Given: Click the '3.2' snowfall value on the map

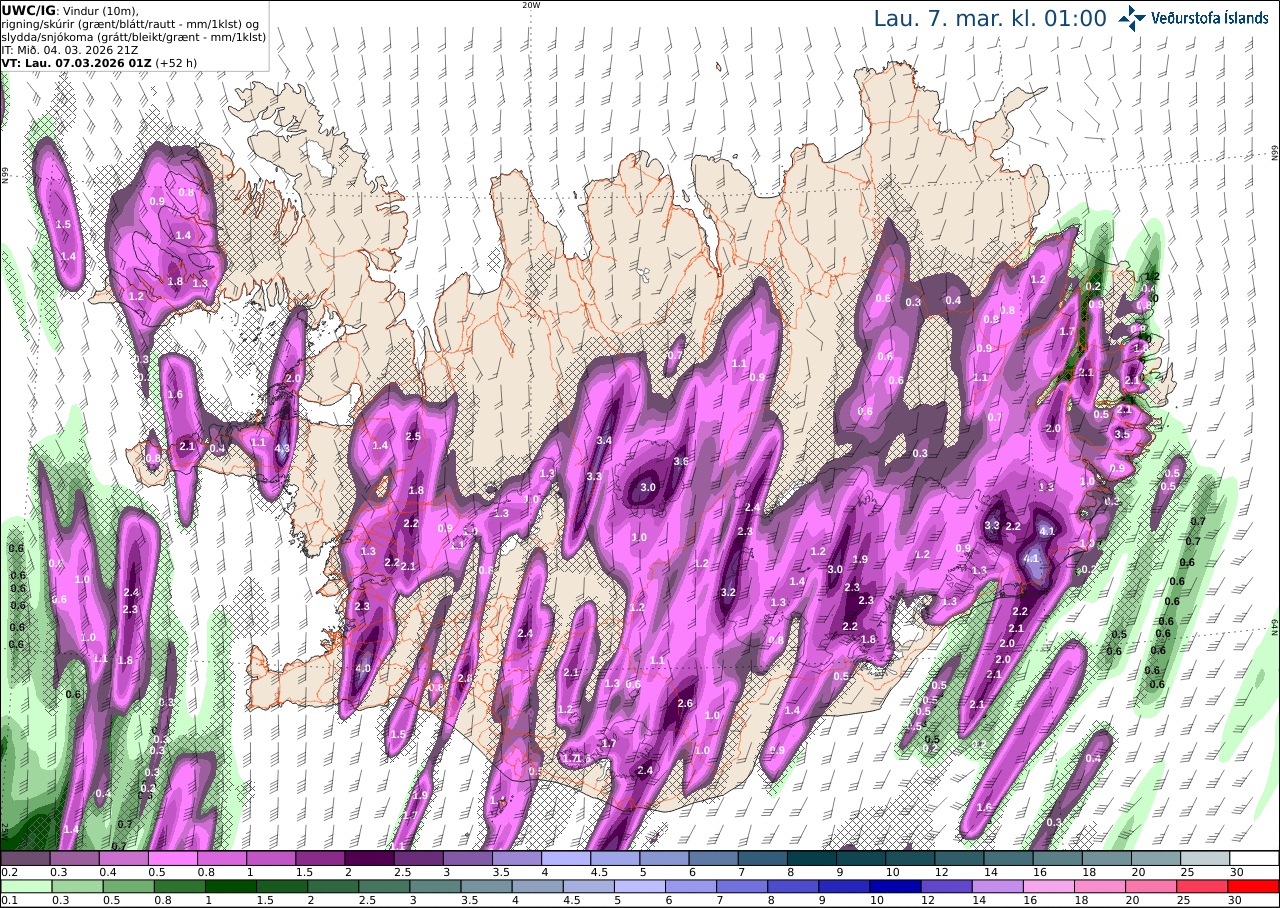Looking at the screenshot, I should click(728, 592).
